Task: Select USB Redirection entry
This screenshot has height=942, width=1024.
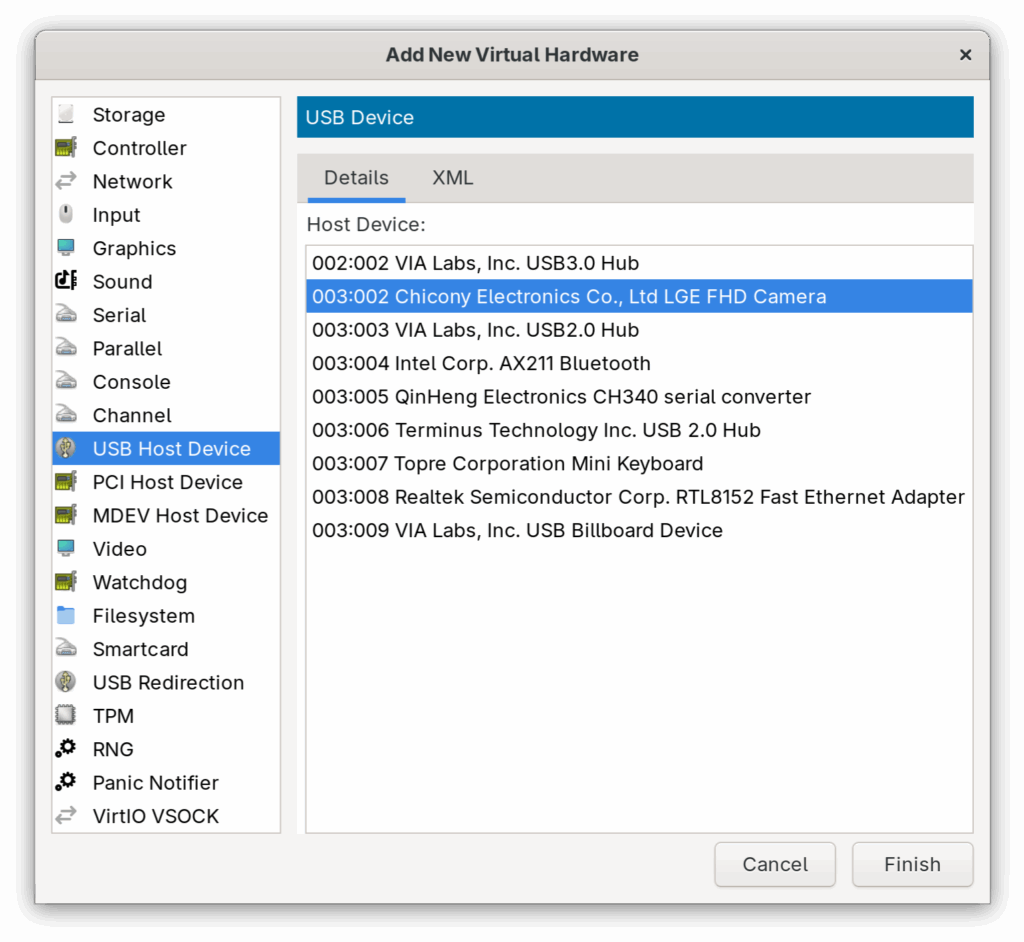Action: pyautogui.click(x=168, y=683)
